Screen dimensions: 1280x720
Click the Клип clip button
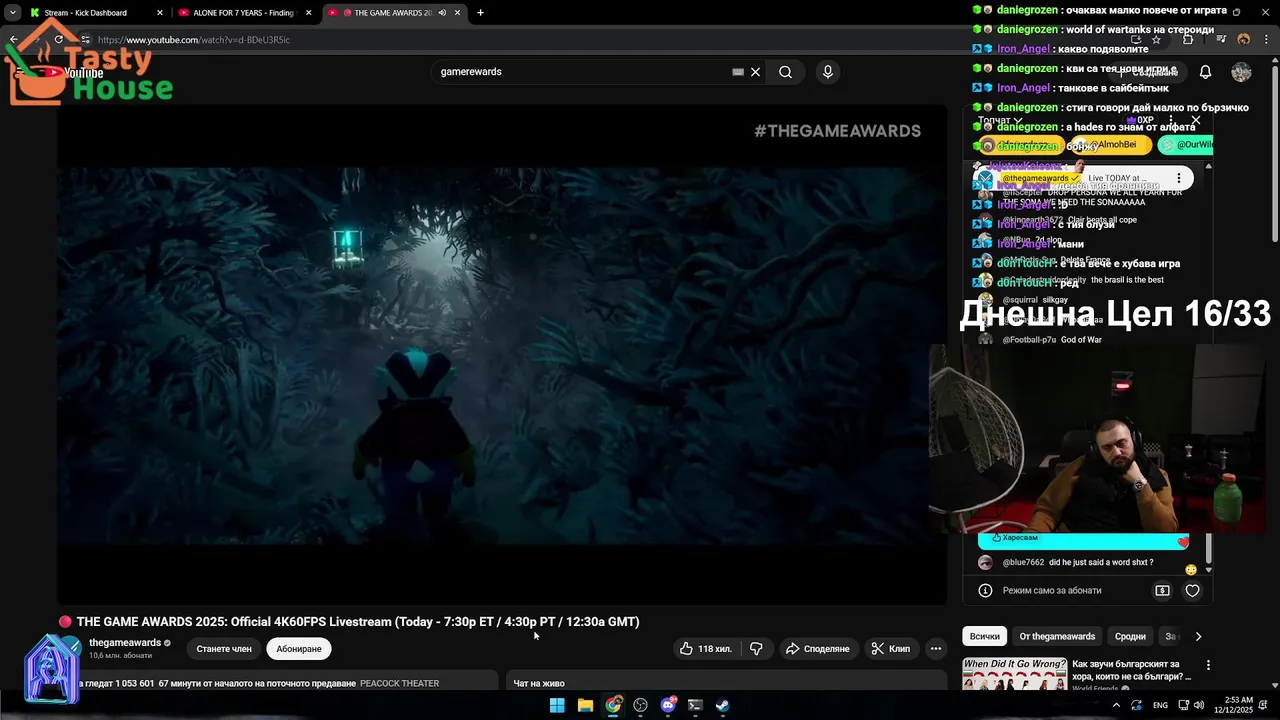click(x=890, y=649)
